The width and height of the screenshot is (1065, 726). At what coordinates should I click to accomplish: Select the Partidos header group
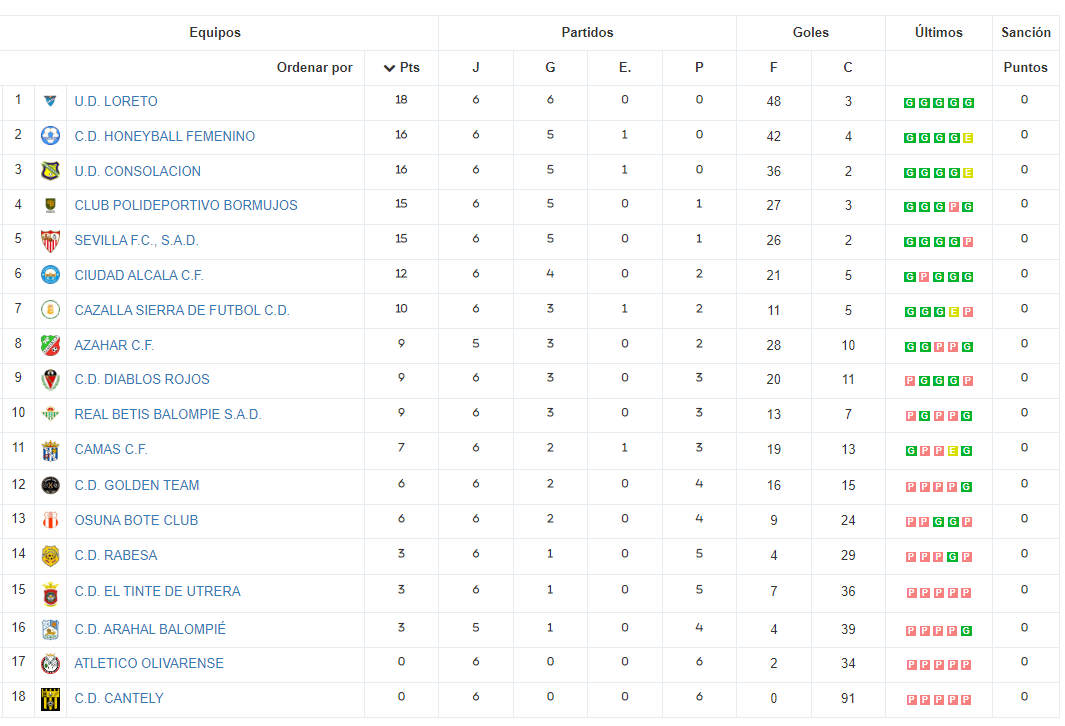click(587, 33)
